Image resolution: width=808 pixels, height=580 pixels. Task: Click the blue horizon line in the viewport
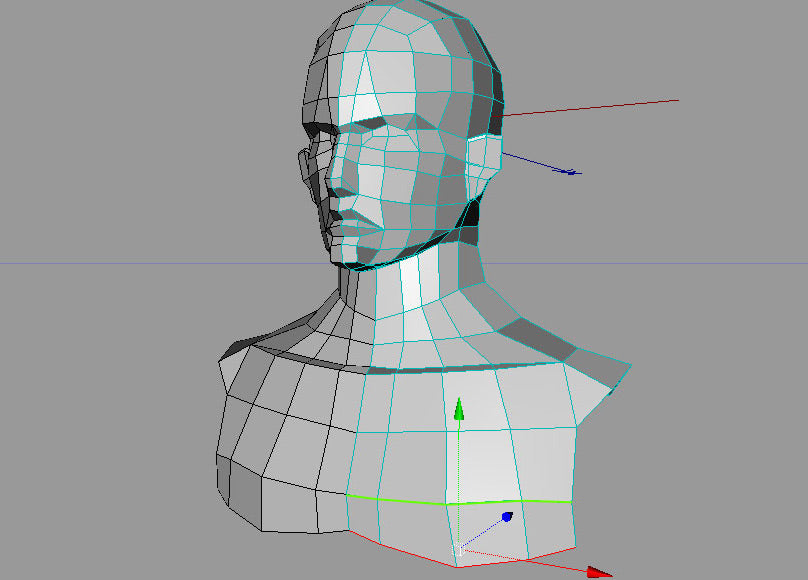120,263
